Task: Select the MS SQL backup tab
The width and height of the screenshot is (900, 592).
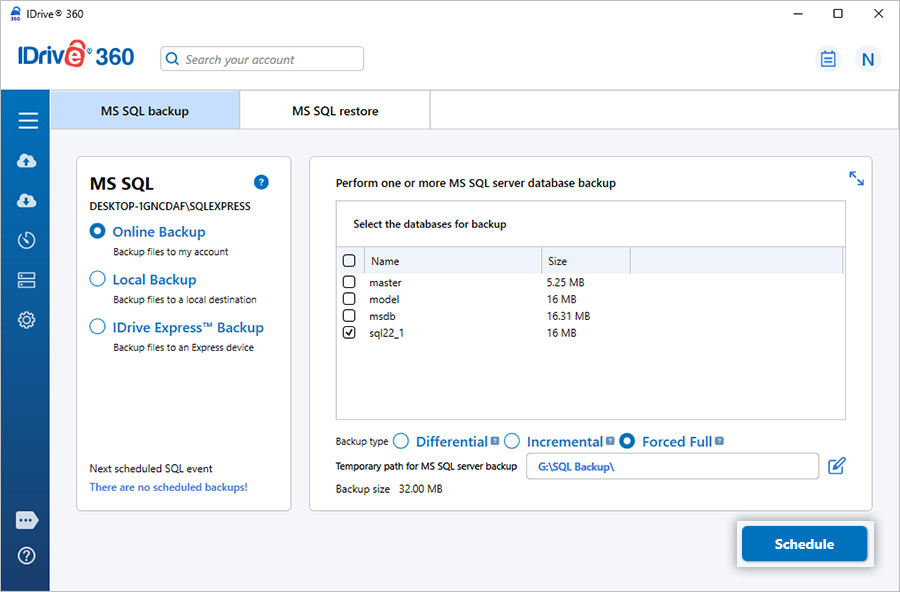Action: click(145, 111)
